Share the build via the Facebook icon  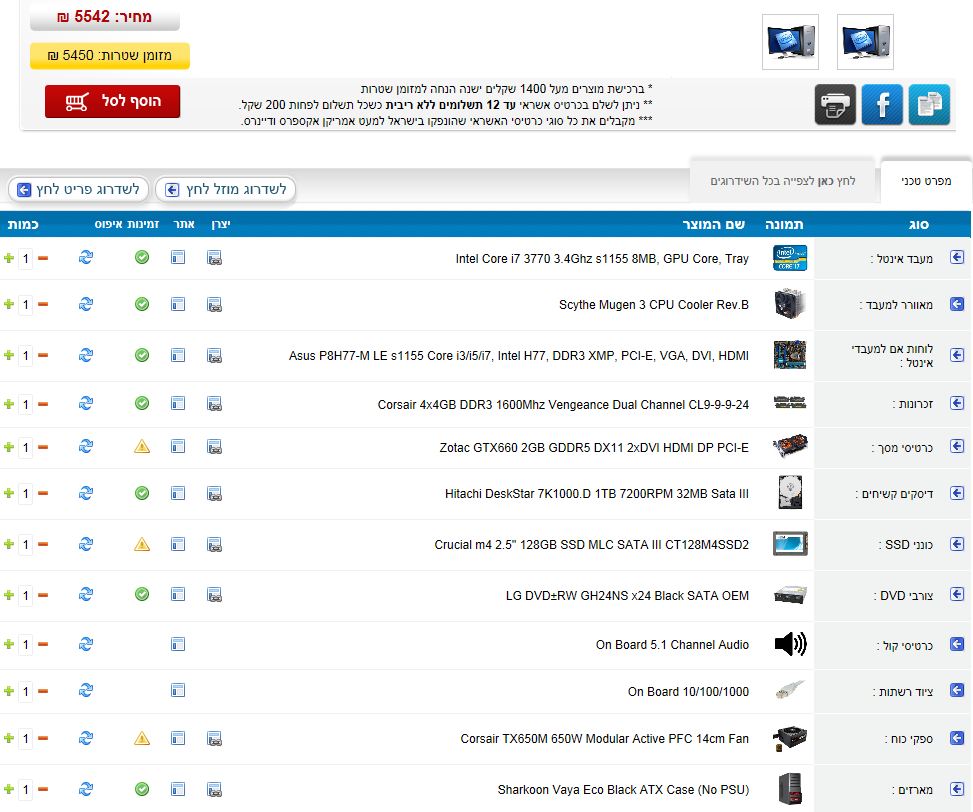tap(882, 104)
